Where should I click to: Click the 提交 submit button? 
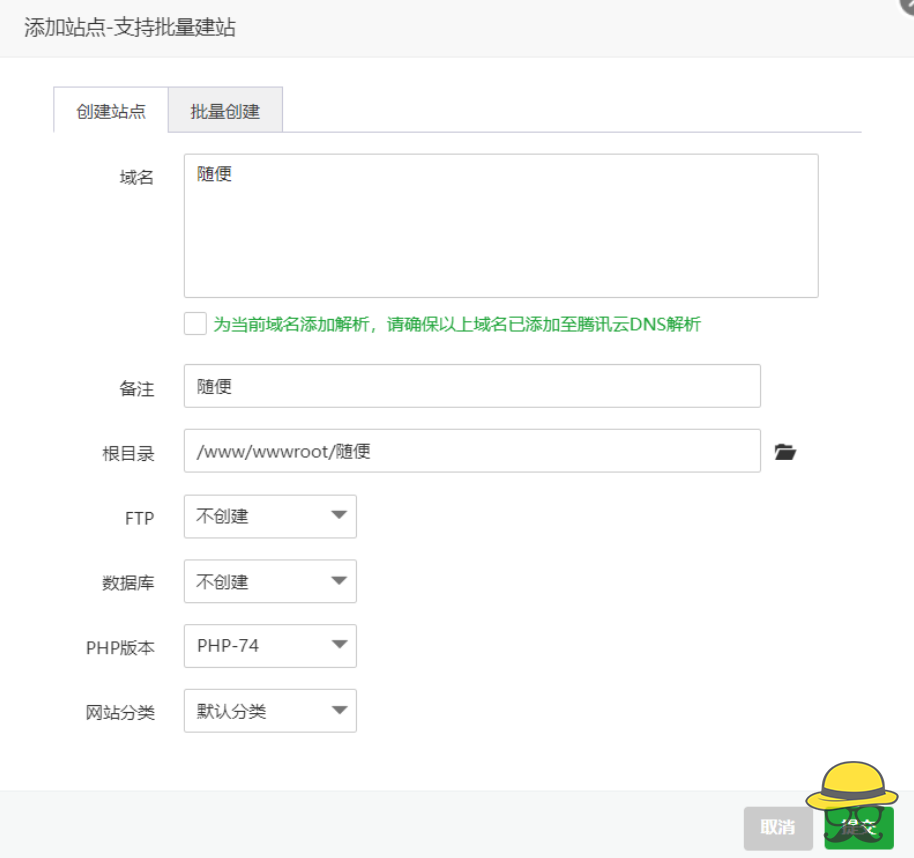tap(857, 828)
